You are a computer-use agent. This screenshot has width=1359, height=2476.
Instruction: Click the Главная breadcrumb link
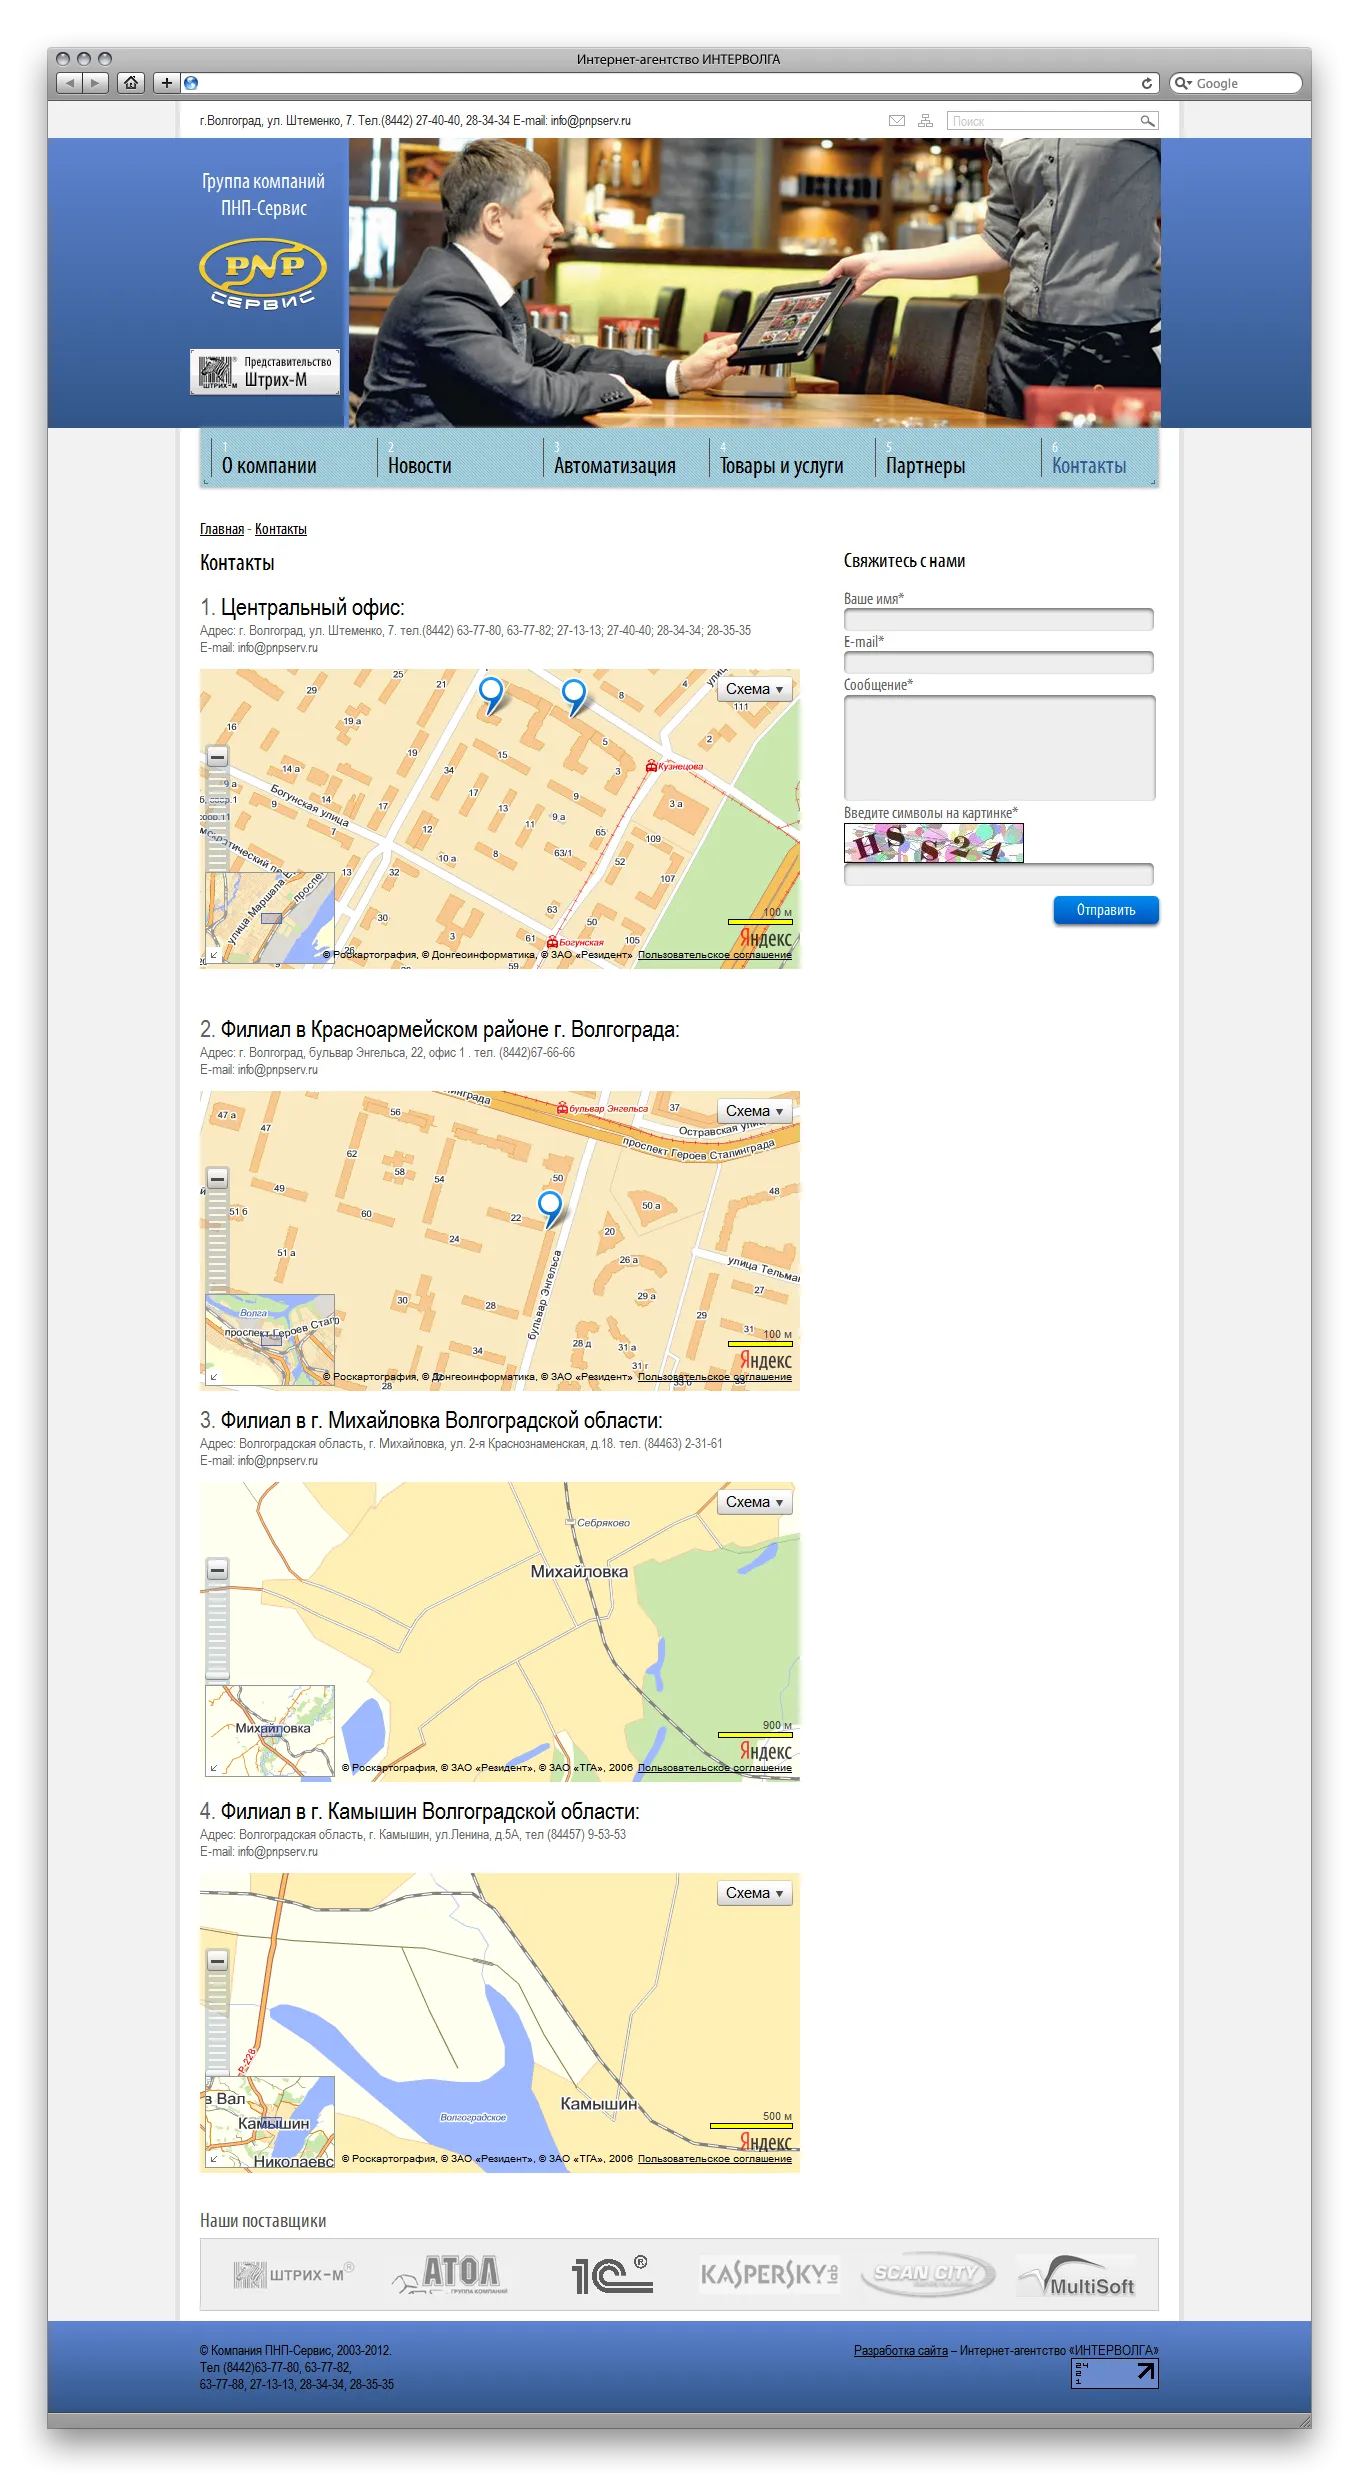(222, 529)
